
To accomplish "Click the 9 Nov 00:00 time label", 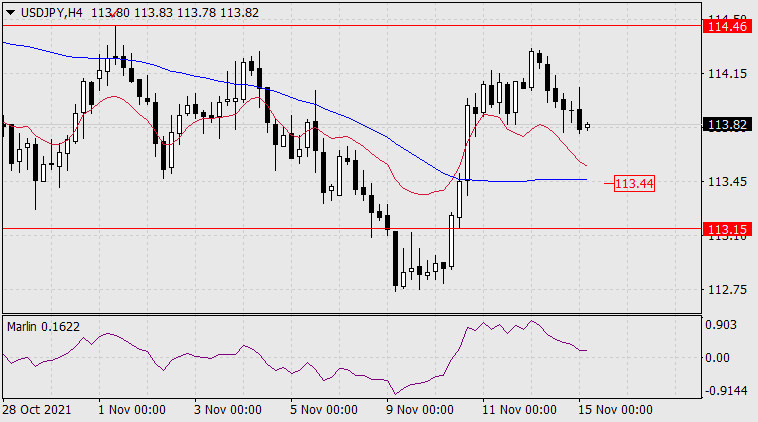I will coord(420,410).
